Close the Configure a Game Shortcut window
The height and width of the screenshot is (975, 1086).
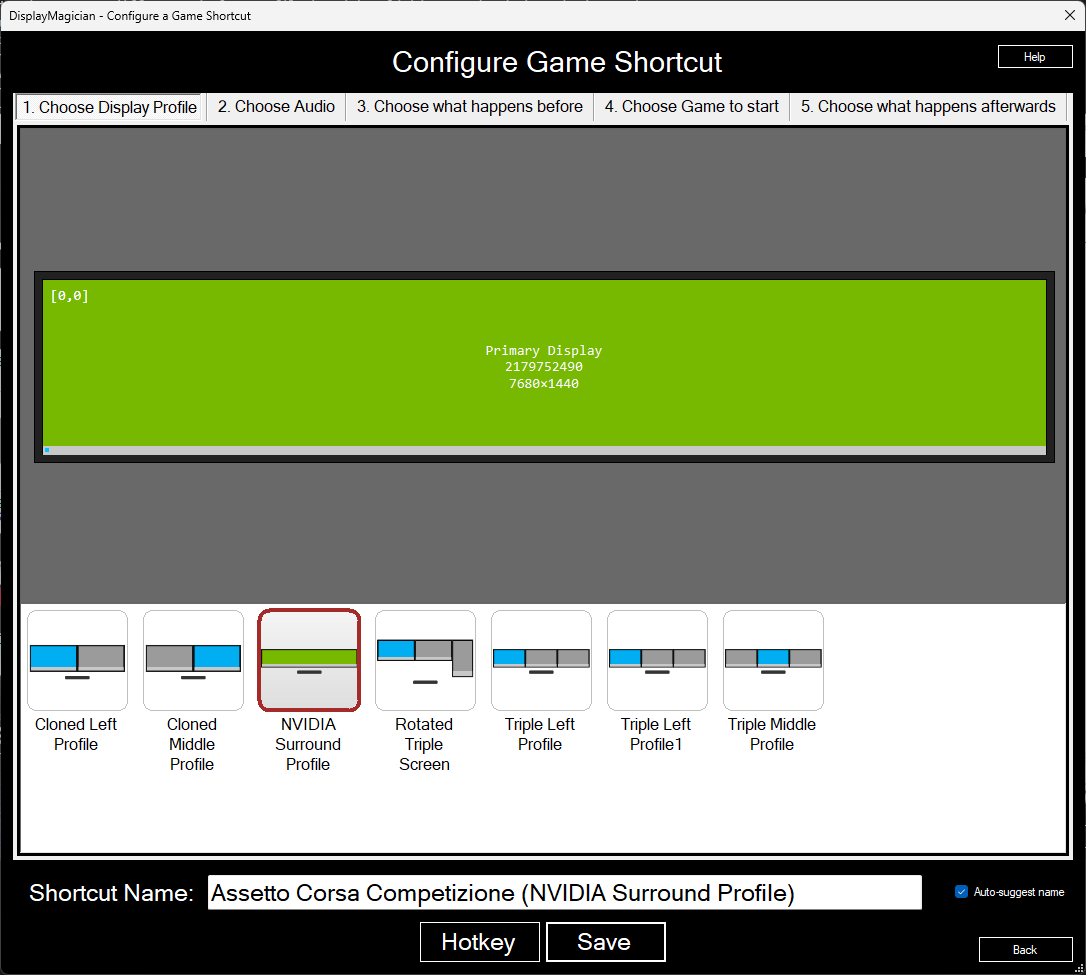[1069, 15]
